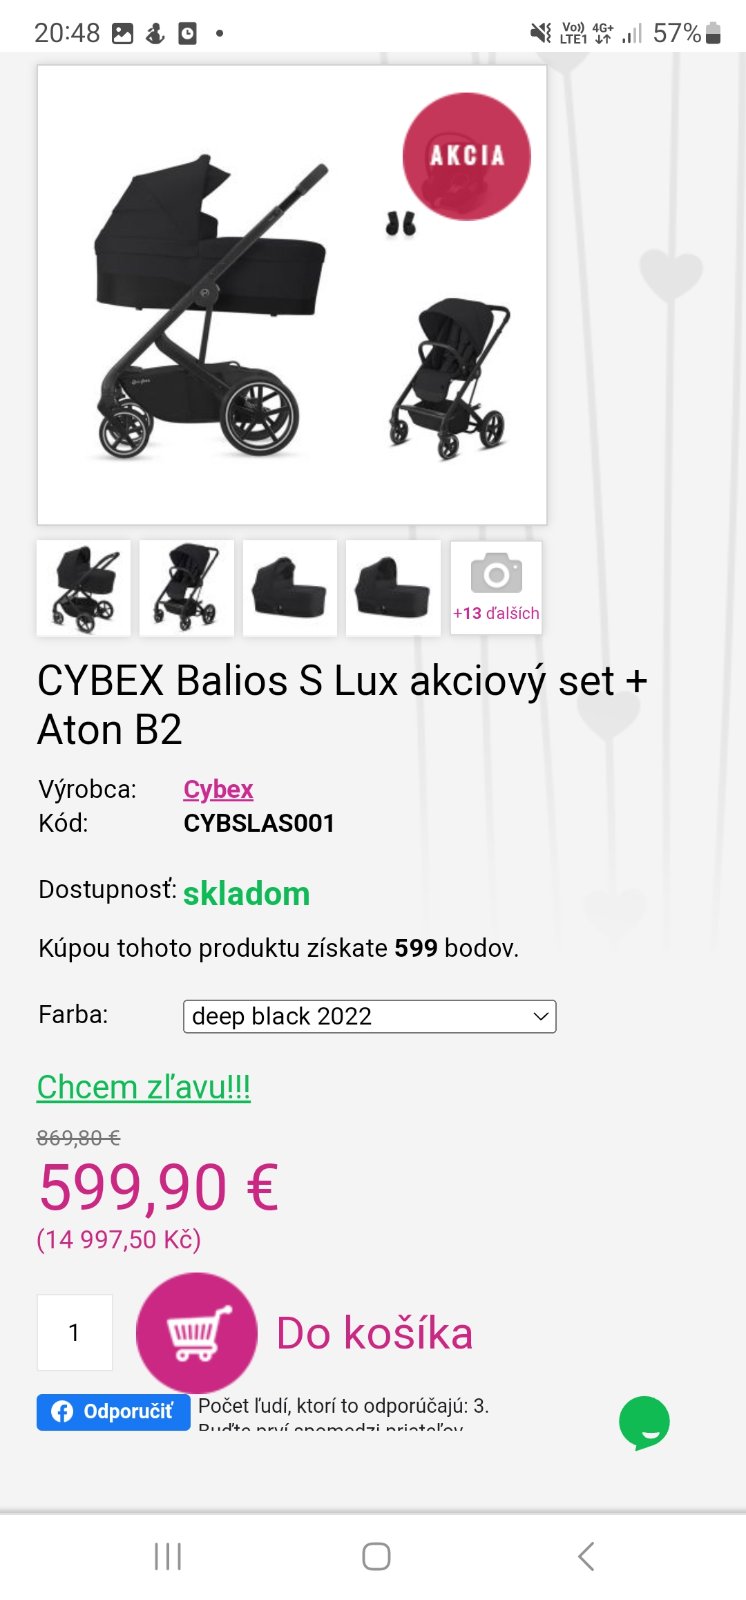
Task: Tap the camera icon with +13 ďalších
Action: 496,588
